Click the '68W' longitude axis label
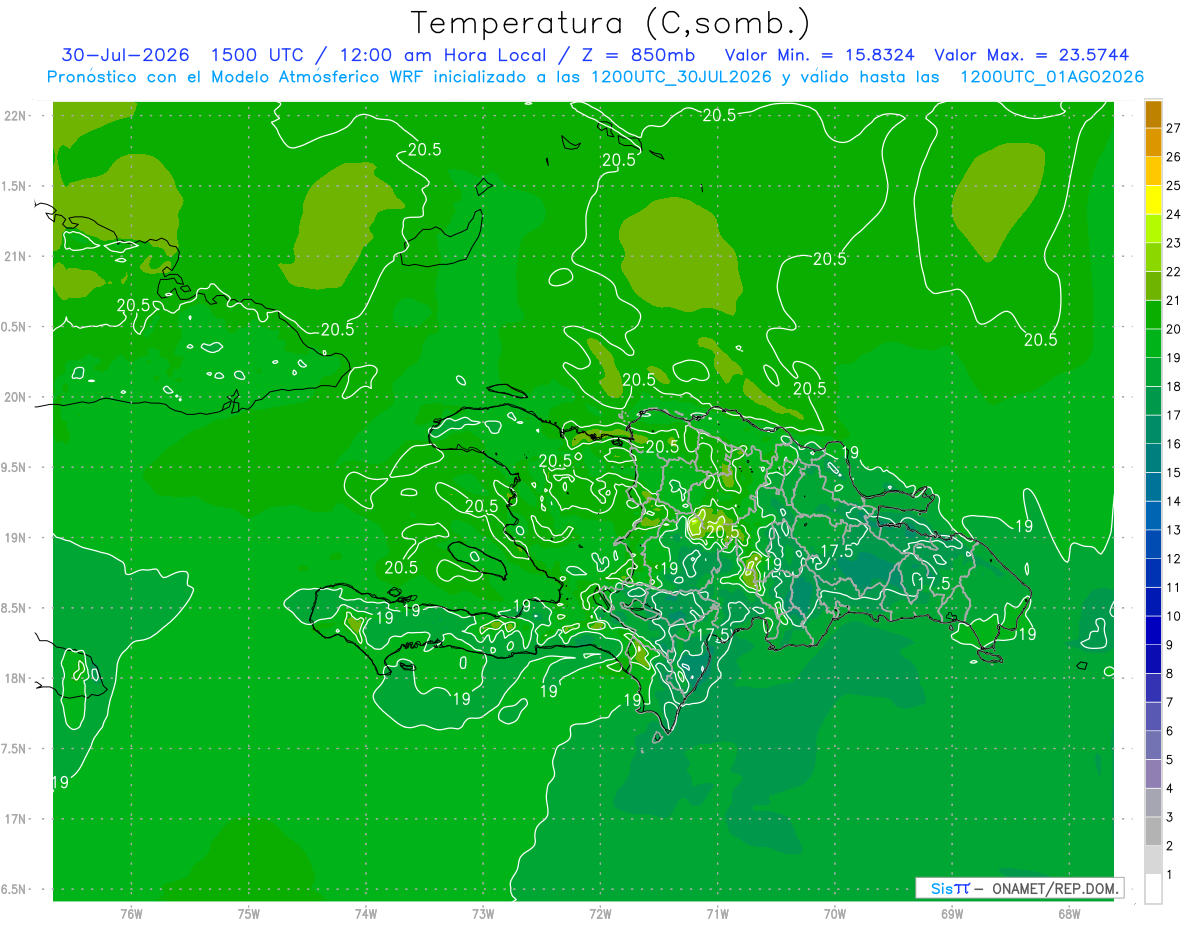 coord(1069,914)
